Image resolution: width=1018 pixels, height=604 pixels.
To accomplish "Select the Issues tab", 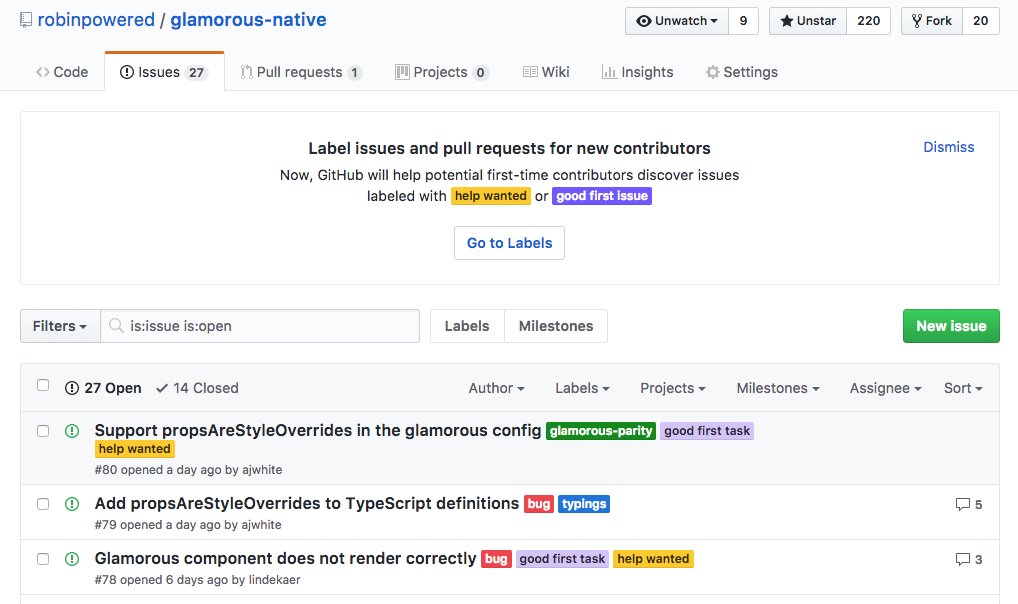I will (x=164, y=72).
